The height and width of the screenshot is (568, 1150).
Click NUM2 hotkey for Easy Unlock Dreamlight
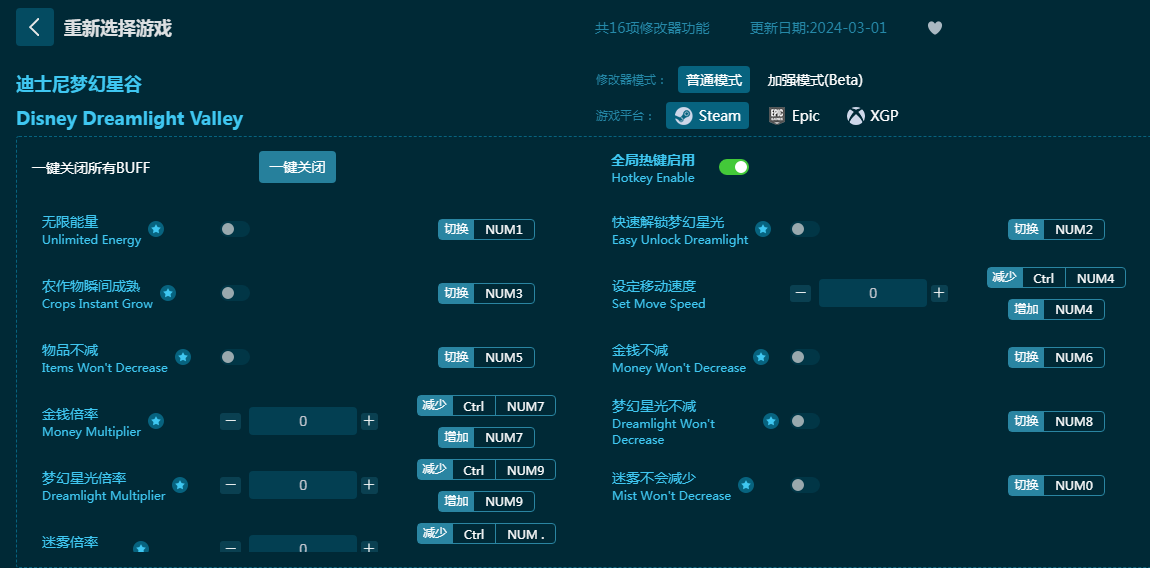(x=1056, y=230)
